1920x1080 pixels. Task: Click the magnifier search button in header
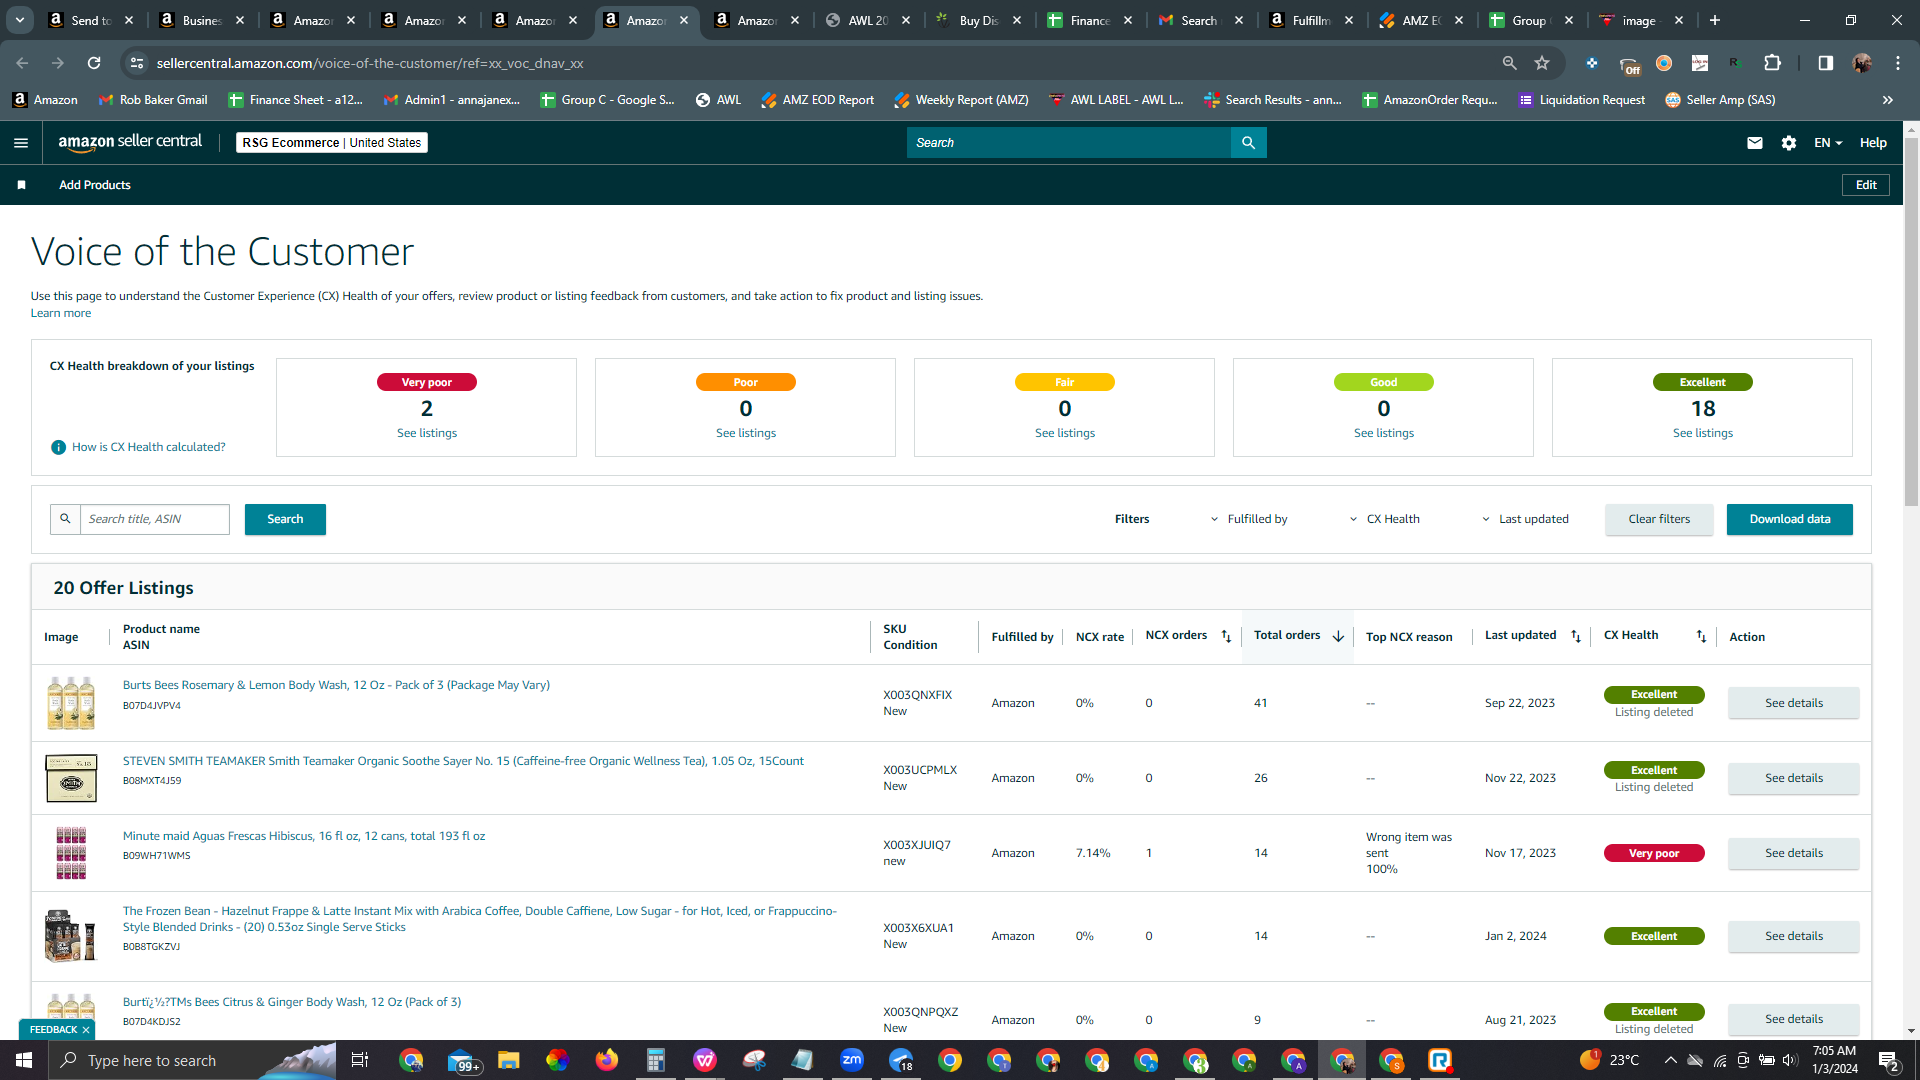1248,143
